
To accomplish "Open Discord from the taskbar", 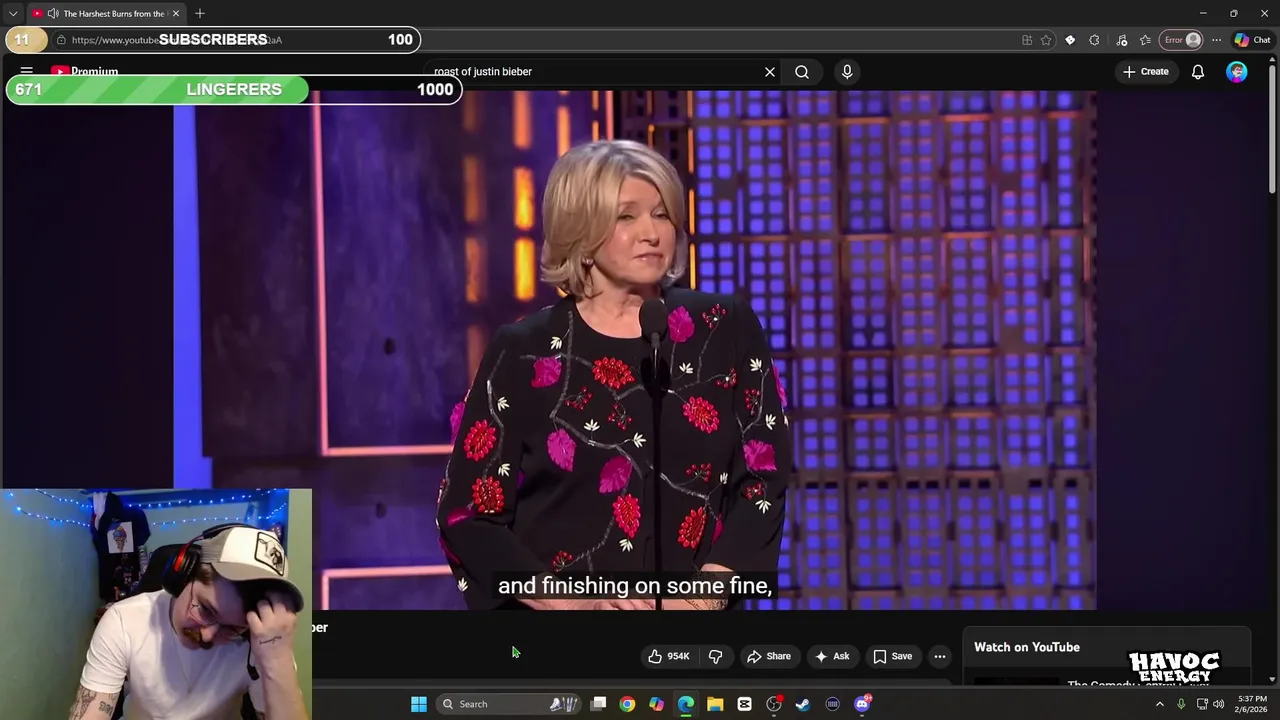I will (x=862, y=704).
